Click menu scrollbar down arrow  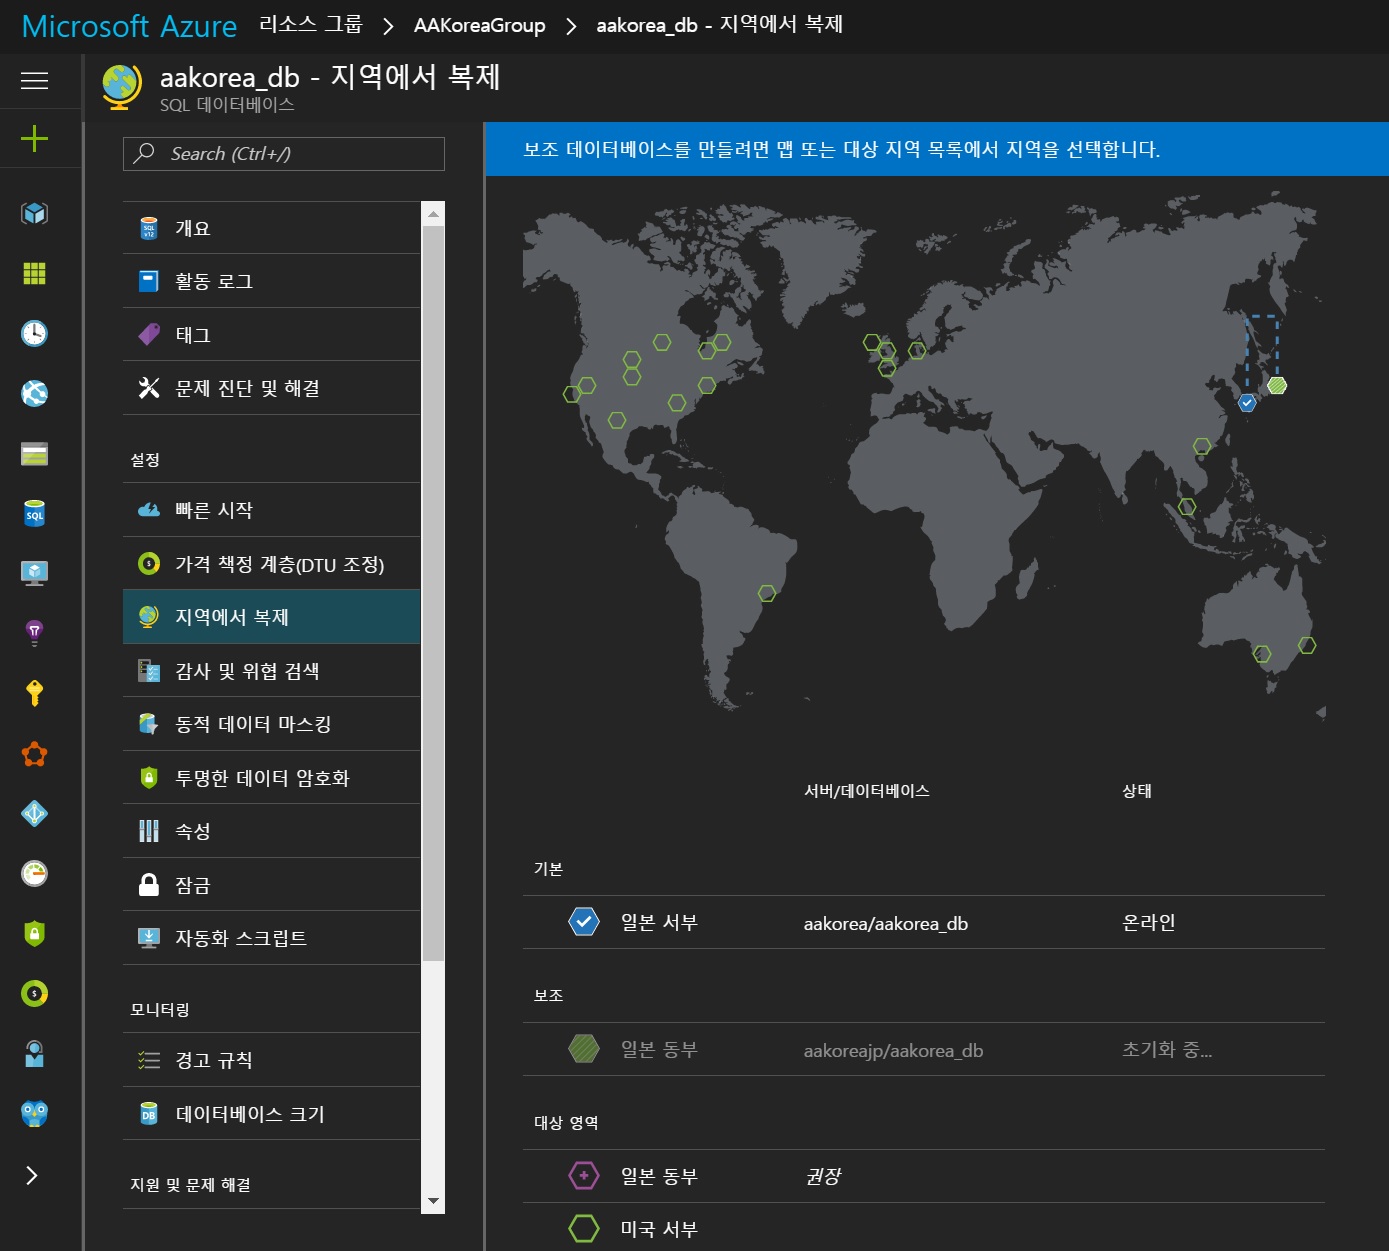(433, 1201)
